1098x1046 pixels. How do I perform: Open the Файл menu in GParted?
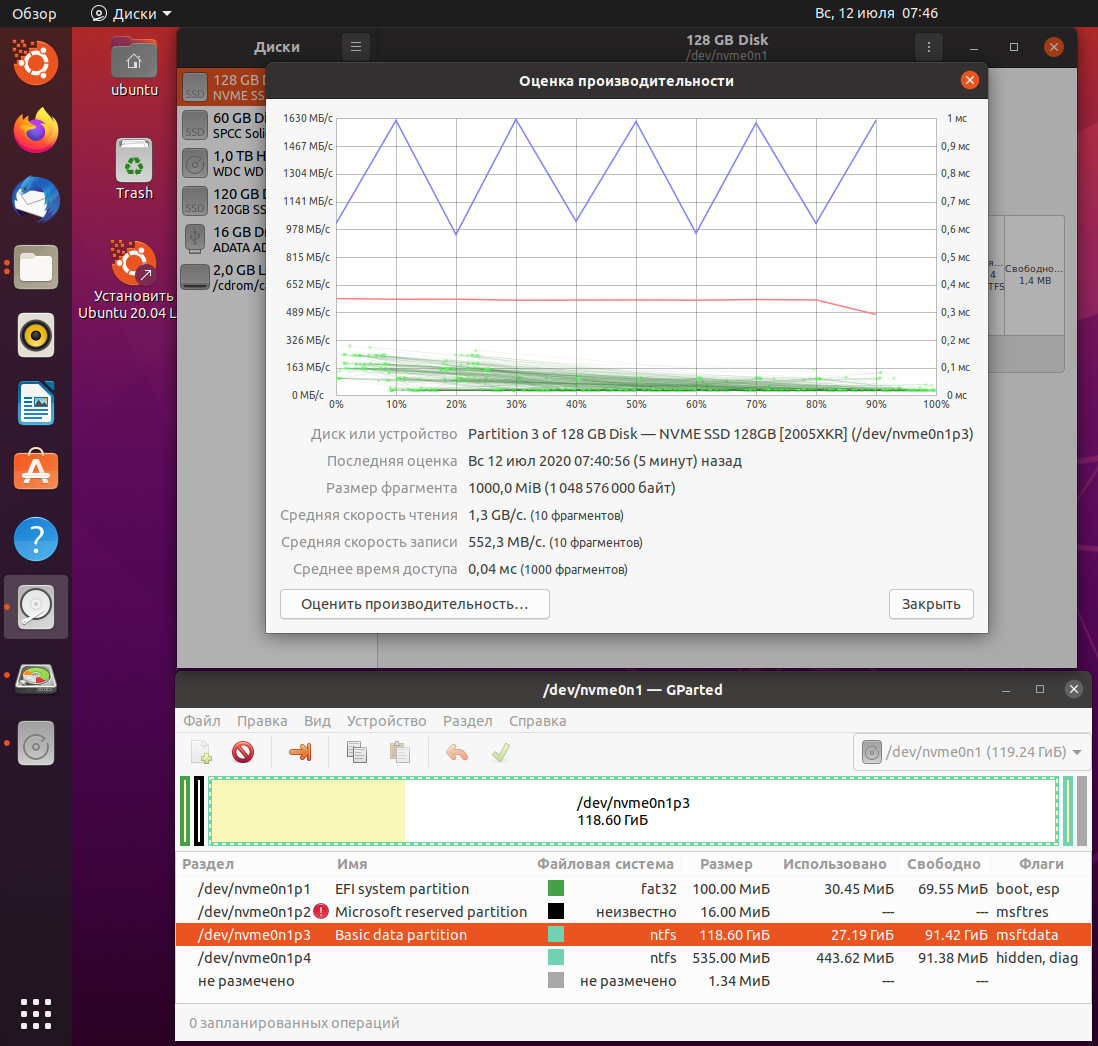(202, 721)
